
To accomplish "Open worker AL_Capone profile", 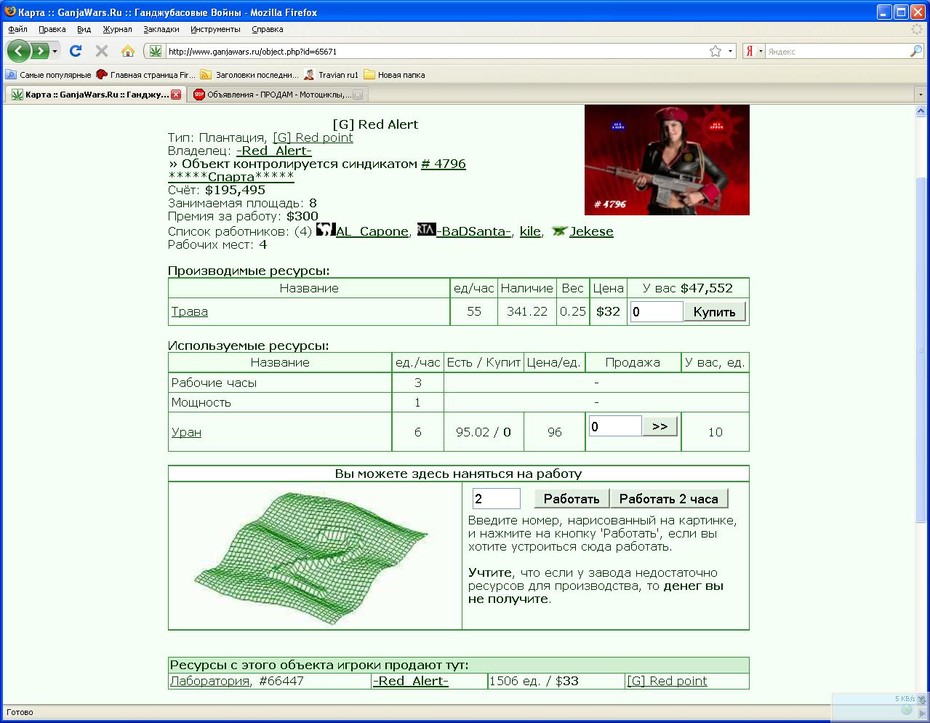I will click(x=372, y=231).
